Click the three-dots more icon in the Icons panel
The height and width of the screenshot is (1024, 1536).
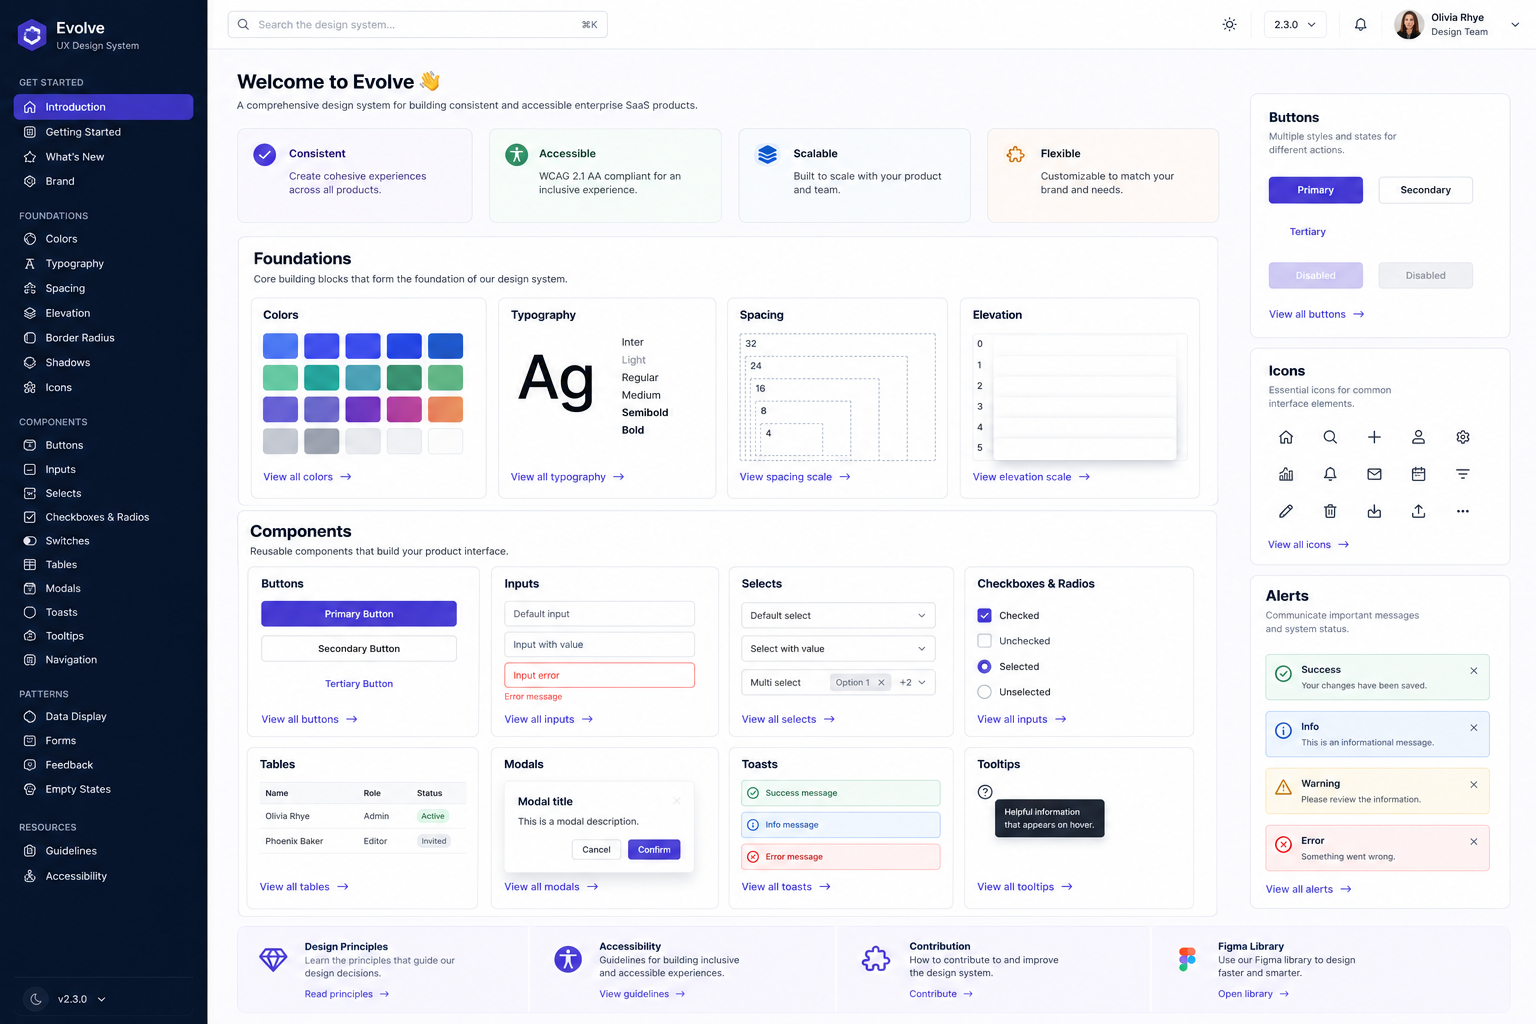[1463, 511]
